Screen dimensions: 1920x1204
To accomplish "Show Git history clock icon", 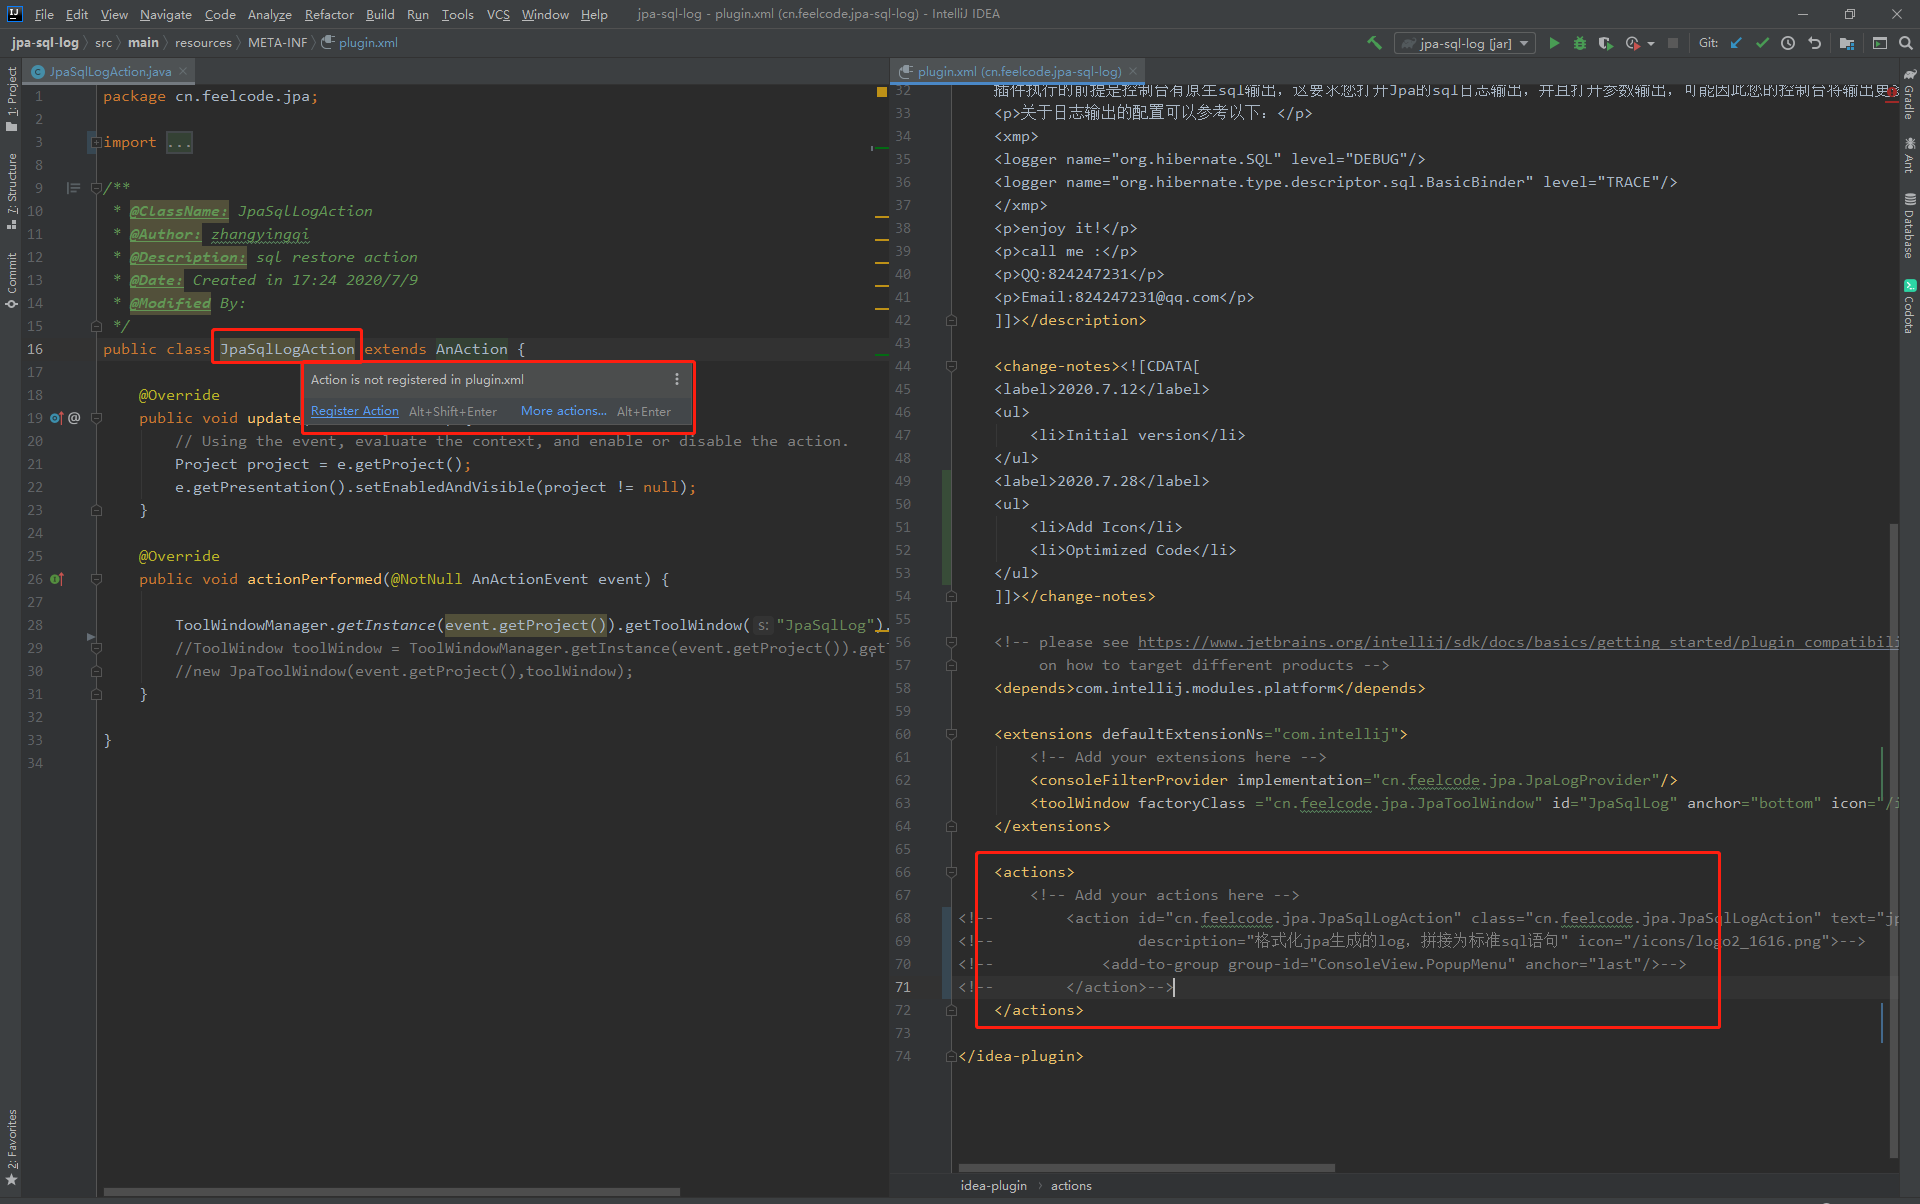I will 1788,43.
